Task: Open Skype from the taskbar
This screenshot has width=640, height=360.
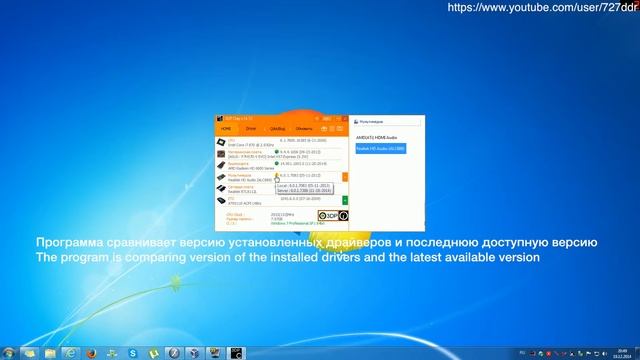Action: pyautogui.click(x=133, y=353)
